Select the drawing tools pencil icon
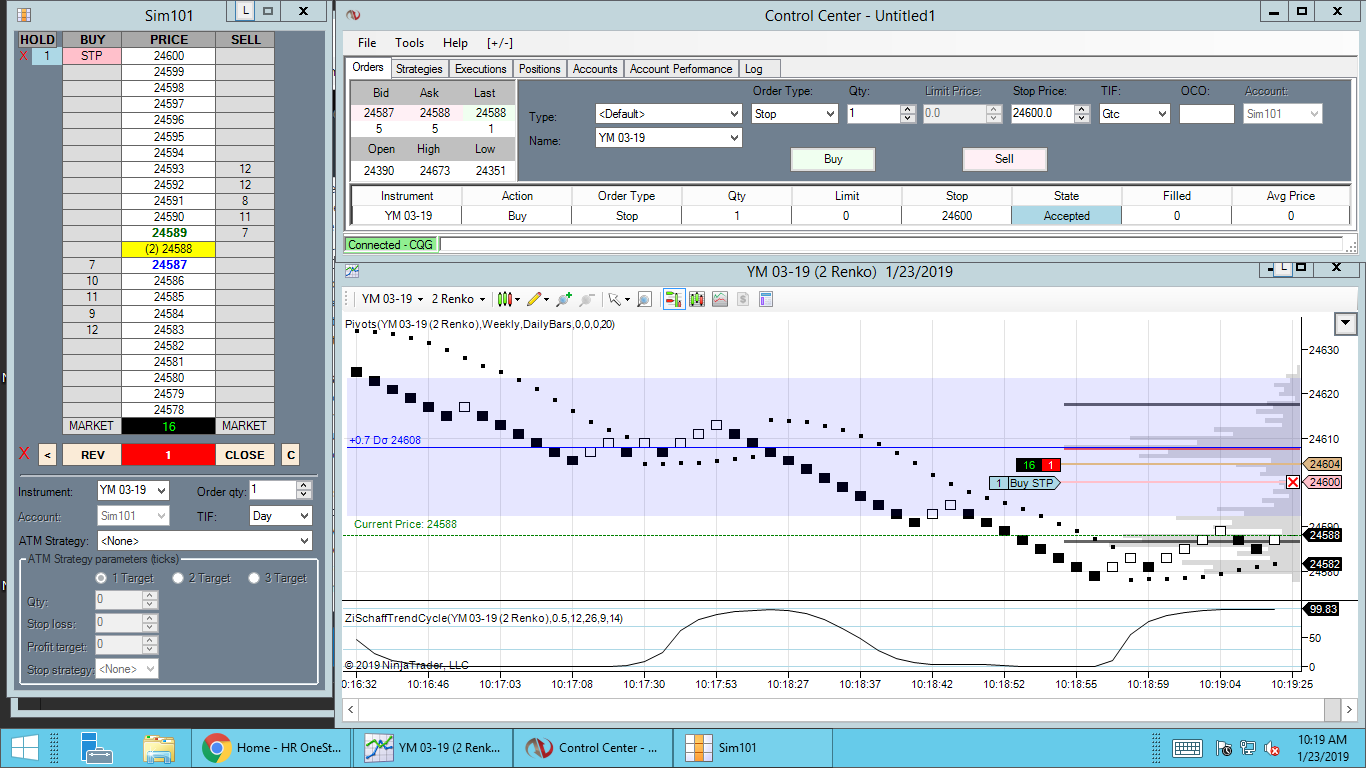1366x768 pixels. pos(537,299)
